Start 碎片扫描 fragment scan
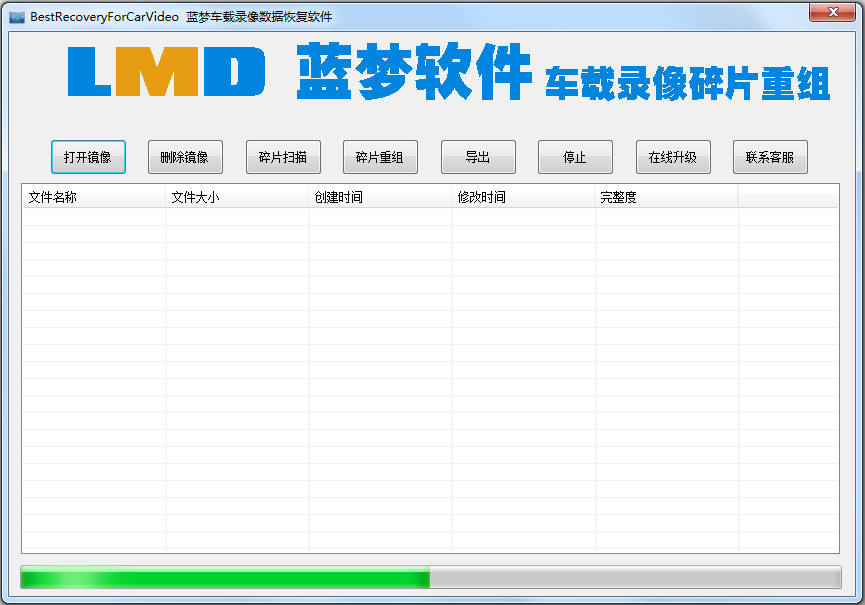865x605 pixels. [283, 157]
